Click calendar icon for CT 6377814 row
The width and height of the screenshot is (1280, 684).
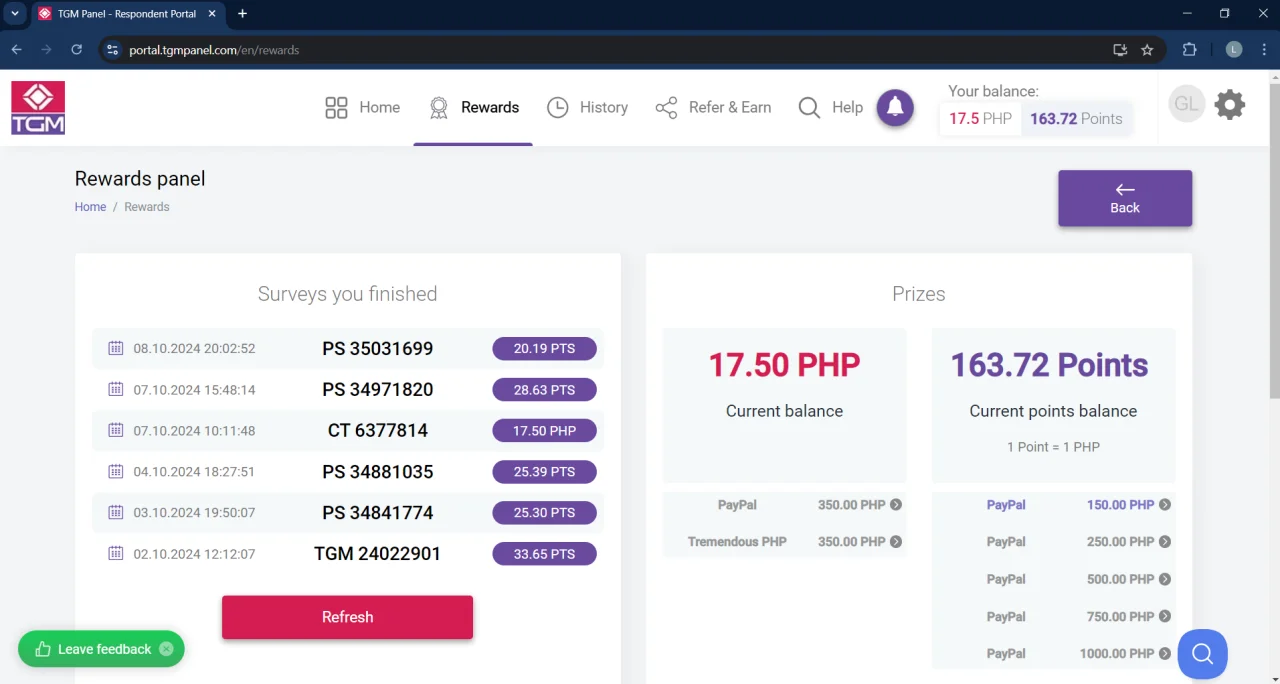point(115,430)
